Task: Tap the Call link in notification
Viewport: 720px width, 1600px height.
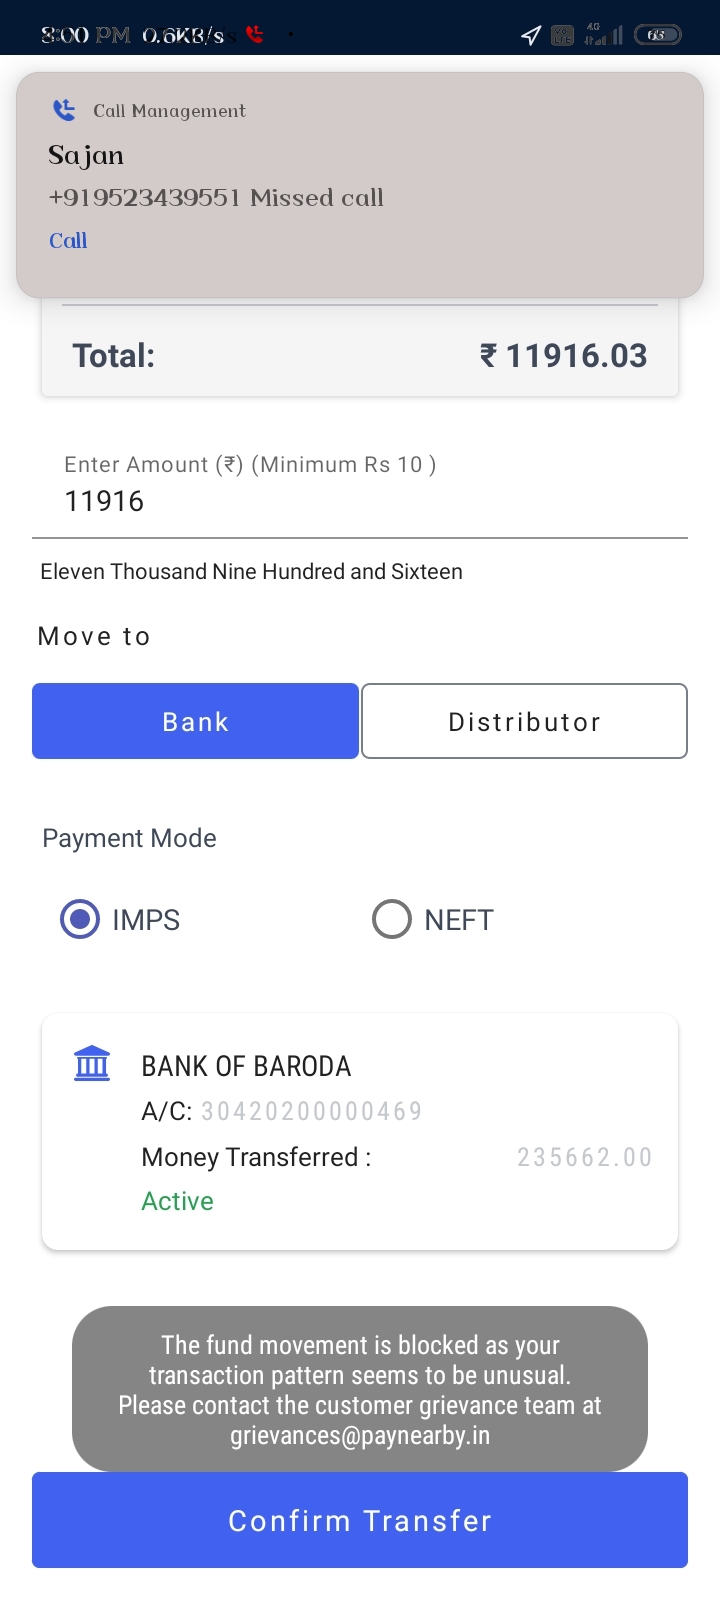Action: pyautogui.click(x=68, y=240)
